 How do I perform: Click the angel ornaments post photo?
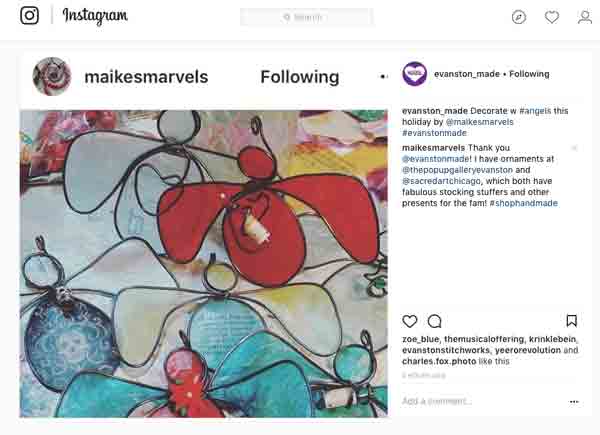click(203, 262)
